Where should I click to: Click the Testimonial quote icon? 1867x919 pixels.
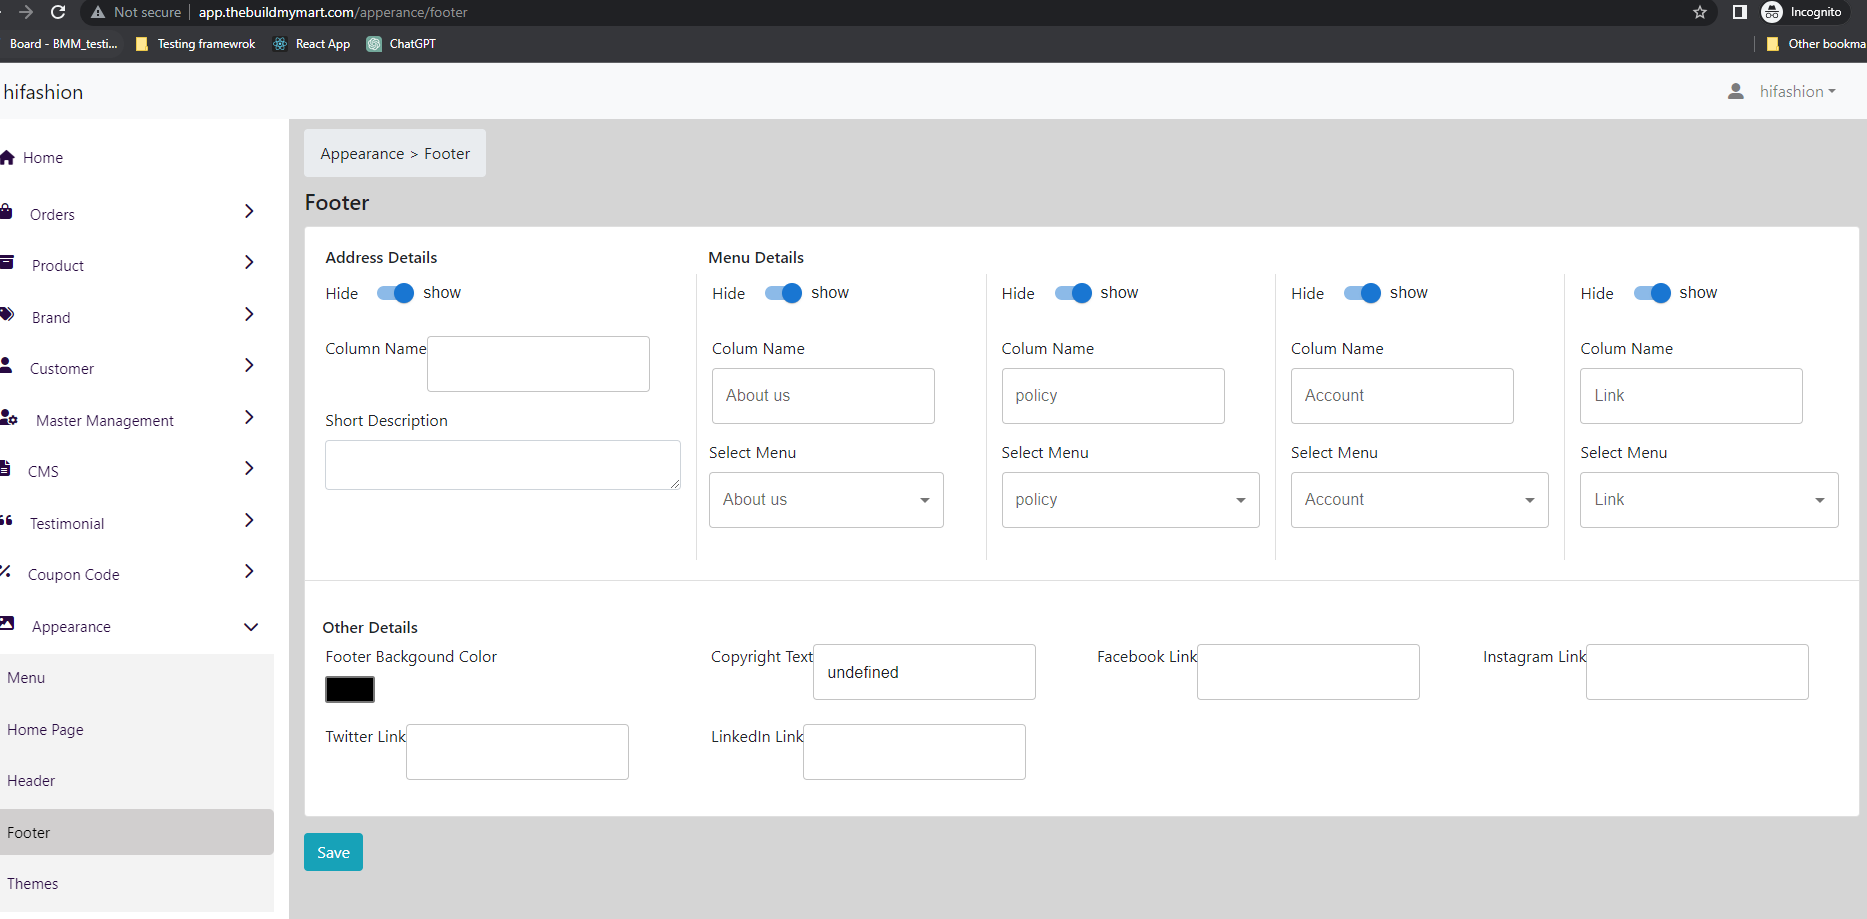tap(6, 520)
